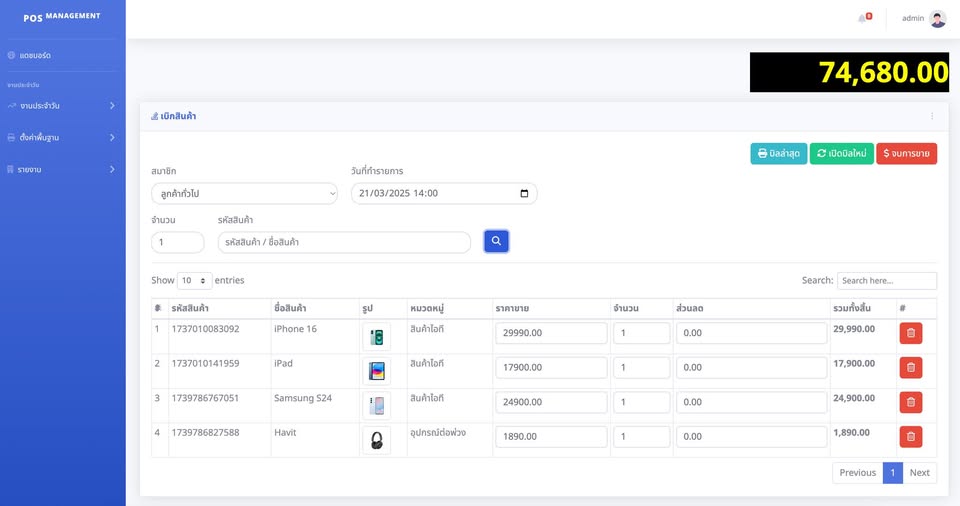Click the red จบการขาย button
960x506 pixels.
click(906, 154)
